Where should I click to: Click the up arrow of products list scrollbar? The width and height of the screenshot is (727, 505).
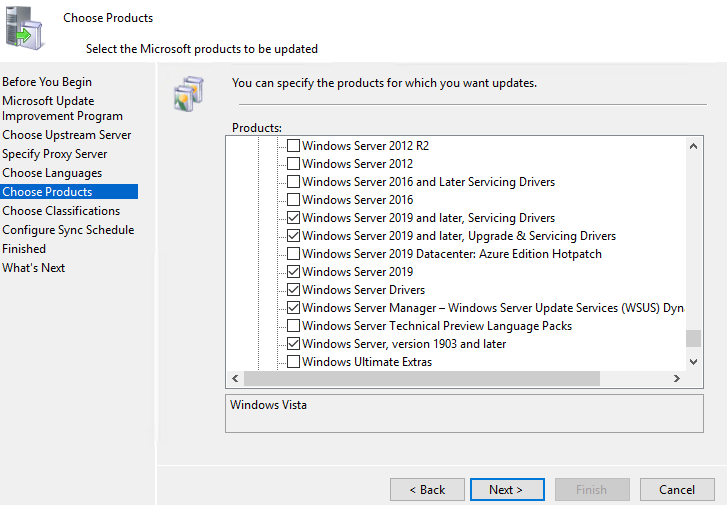click(694, 146)
